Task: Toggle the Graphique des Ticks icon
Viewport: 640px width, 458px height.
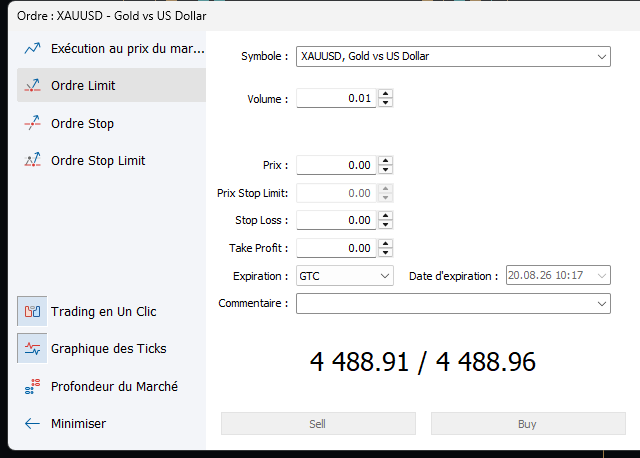Action: pyautogui.click(x=32, y=348)
